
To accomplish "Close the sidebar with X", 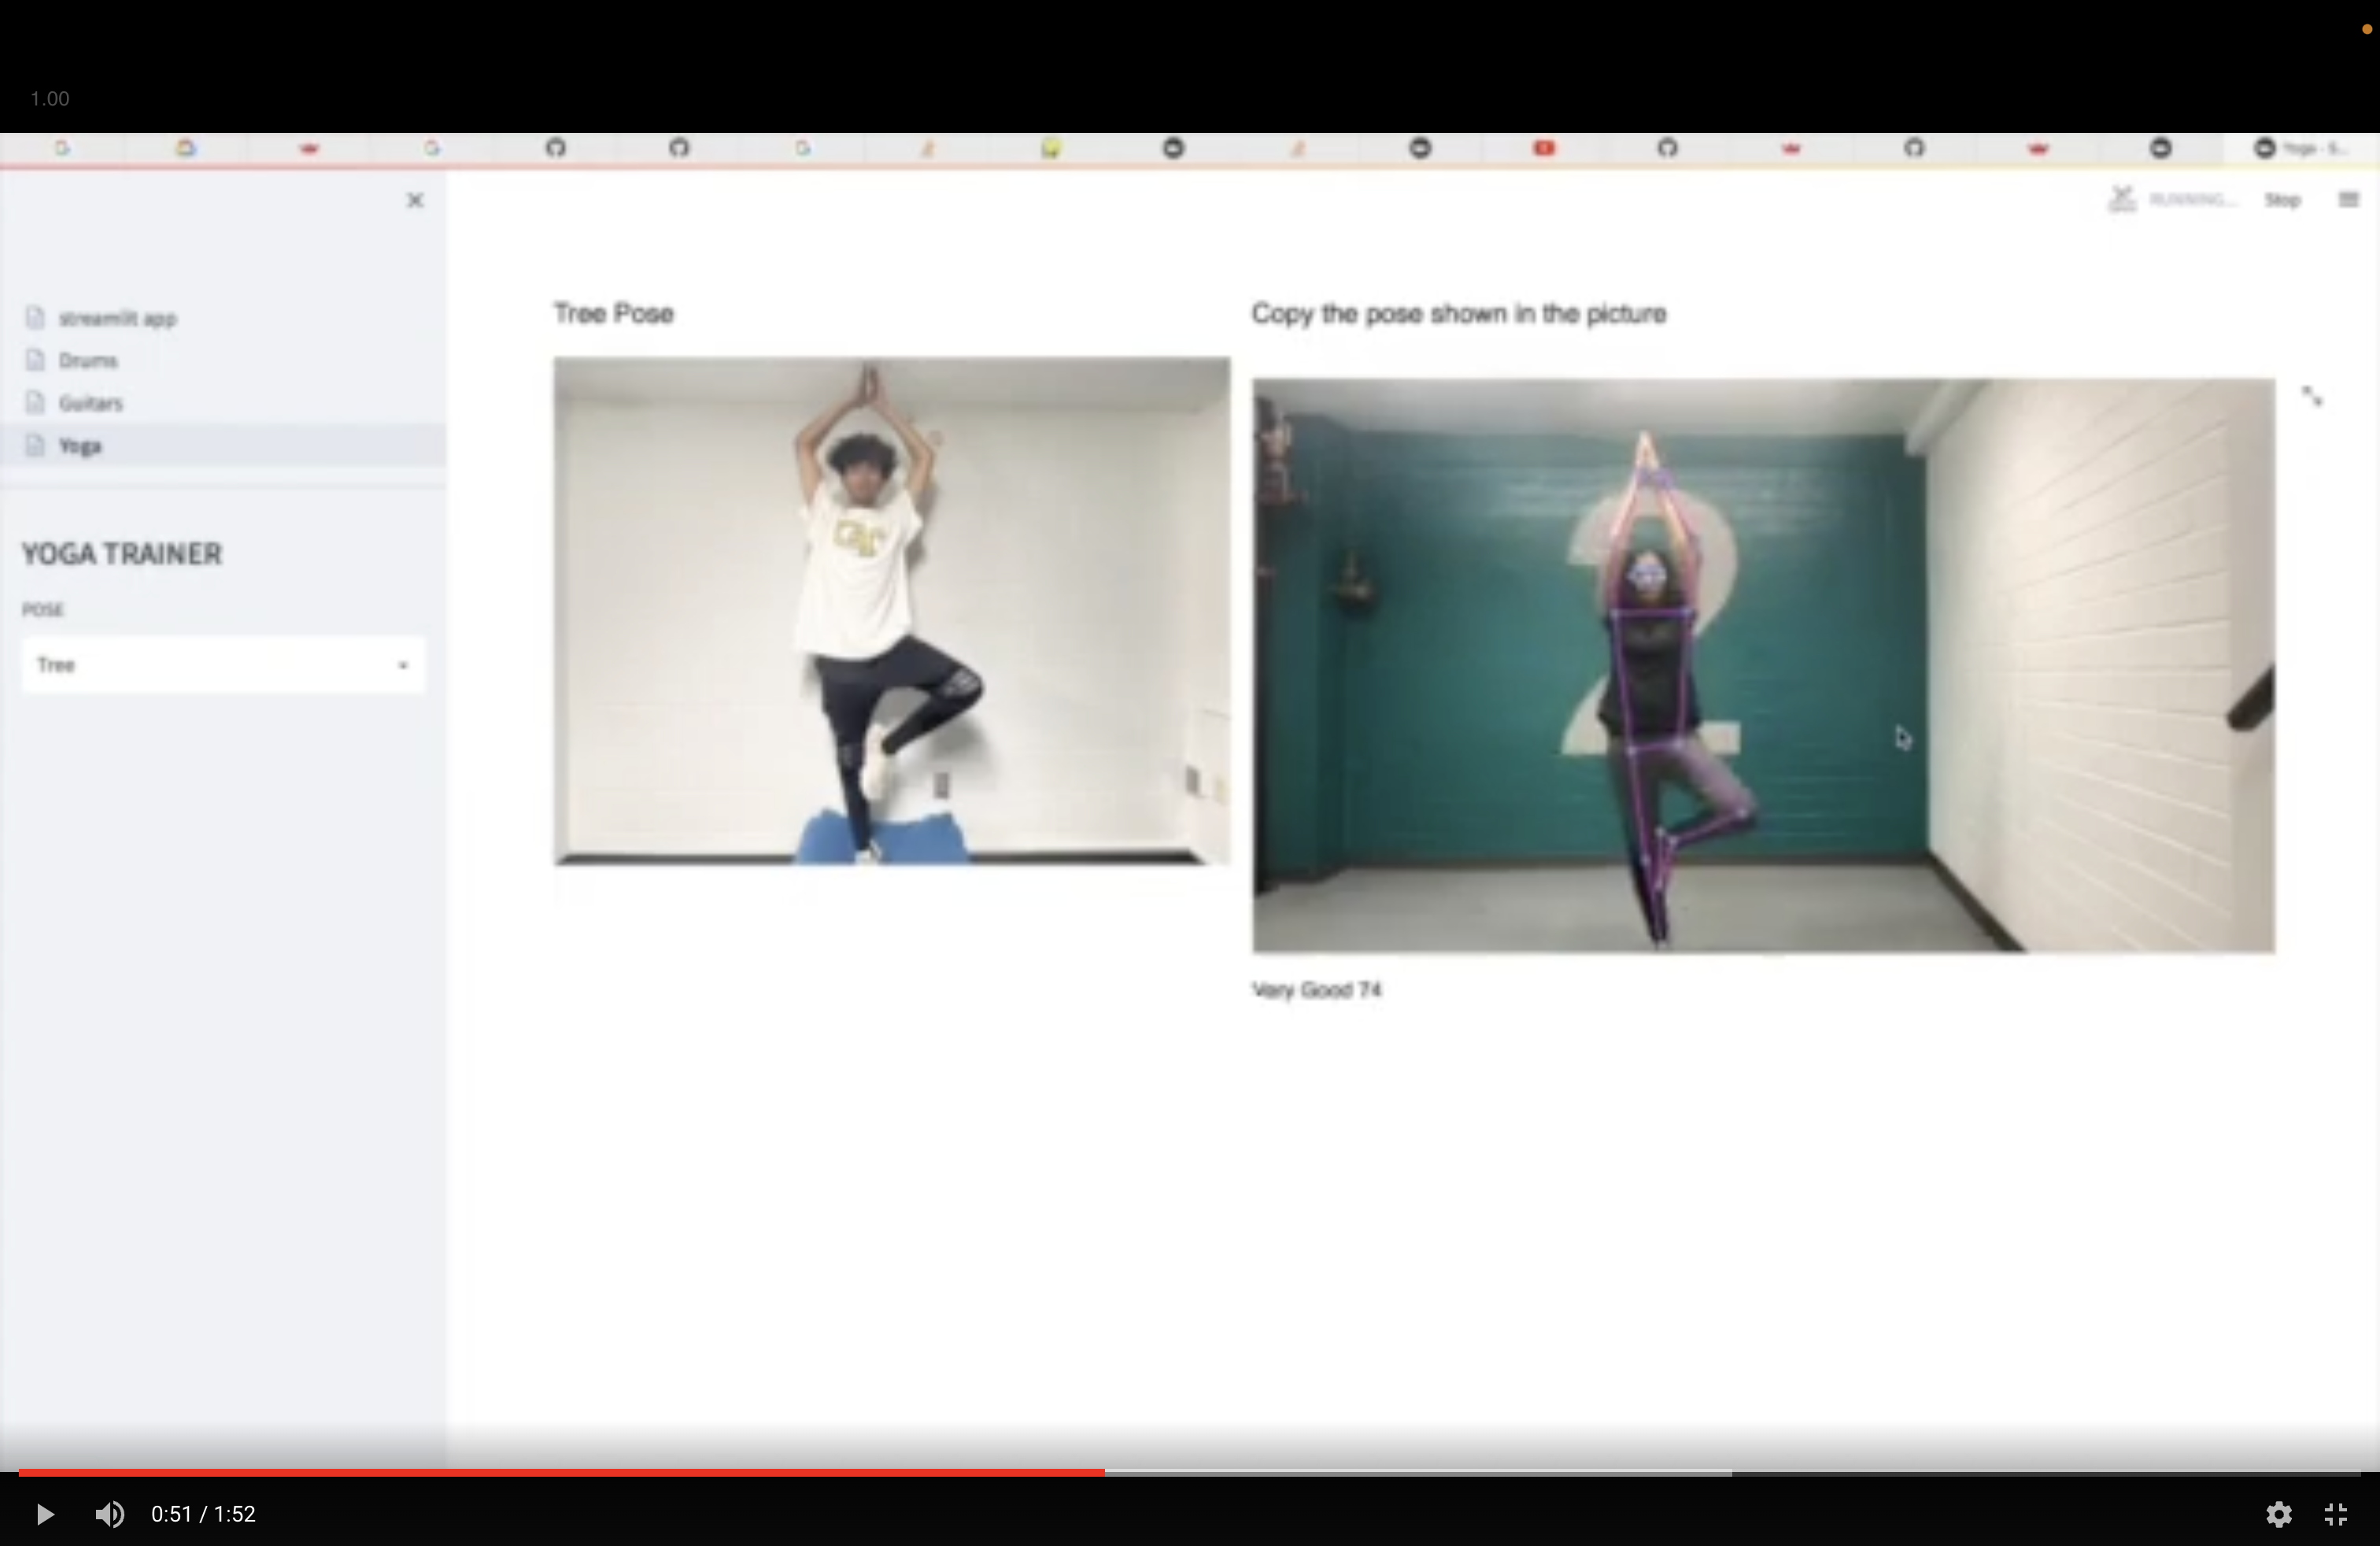I will [415, 201].
